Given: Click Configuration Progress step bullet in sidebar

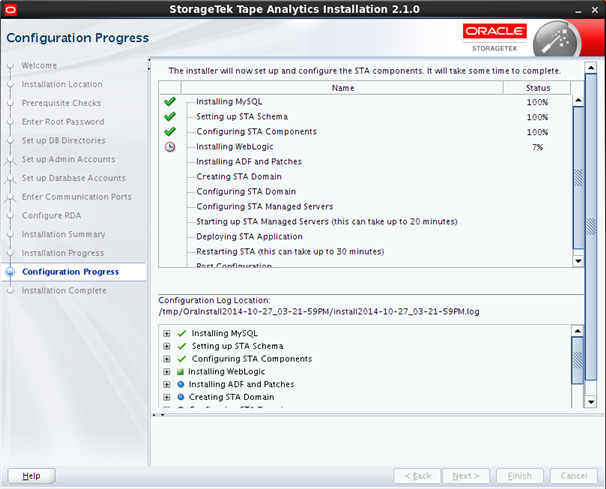Looking at the screenshot, I should 10,272.
